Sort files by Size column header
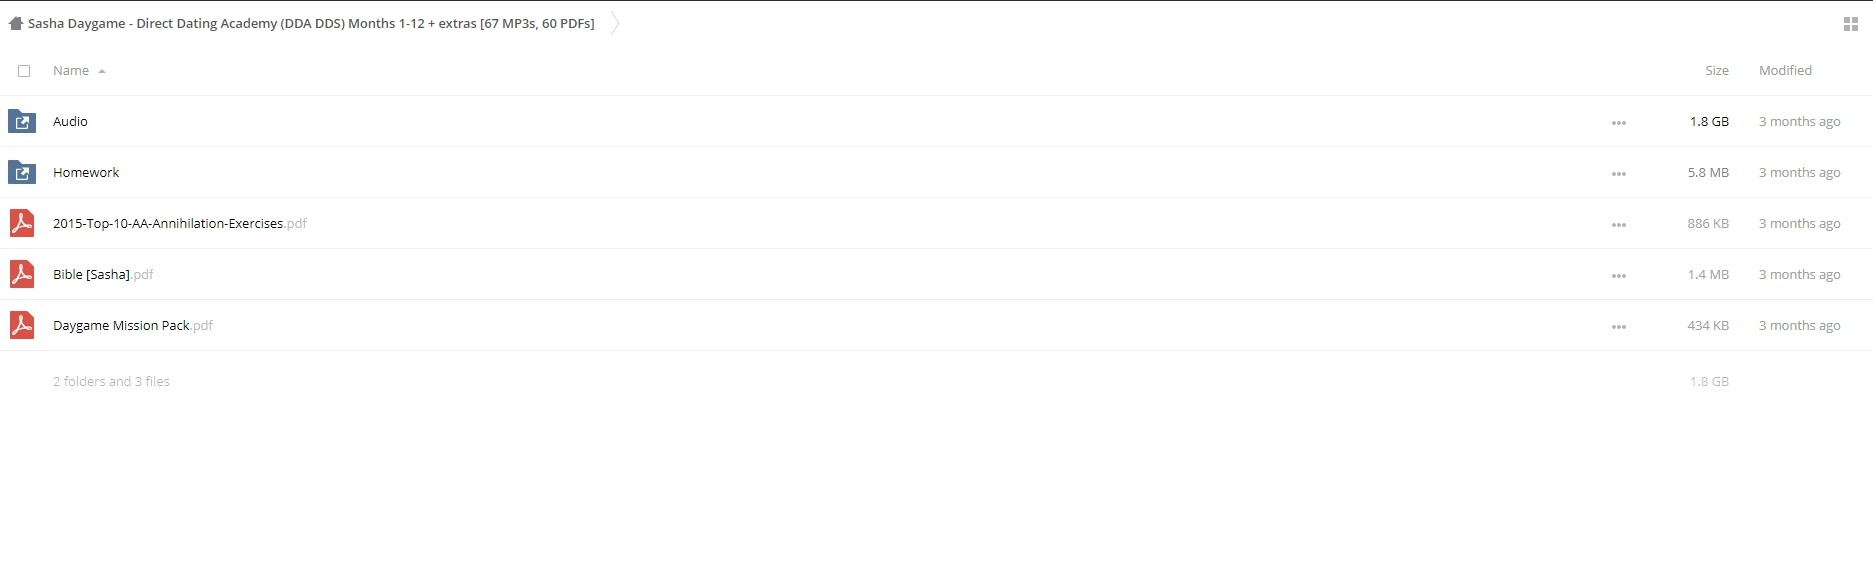The width and height of the screenshot is (1873, 568). (x=1717, y=70)
